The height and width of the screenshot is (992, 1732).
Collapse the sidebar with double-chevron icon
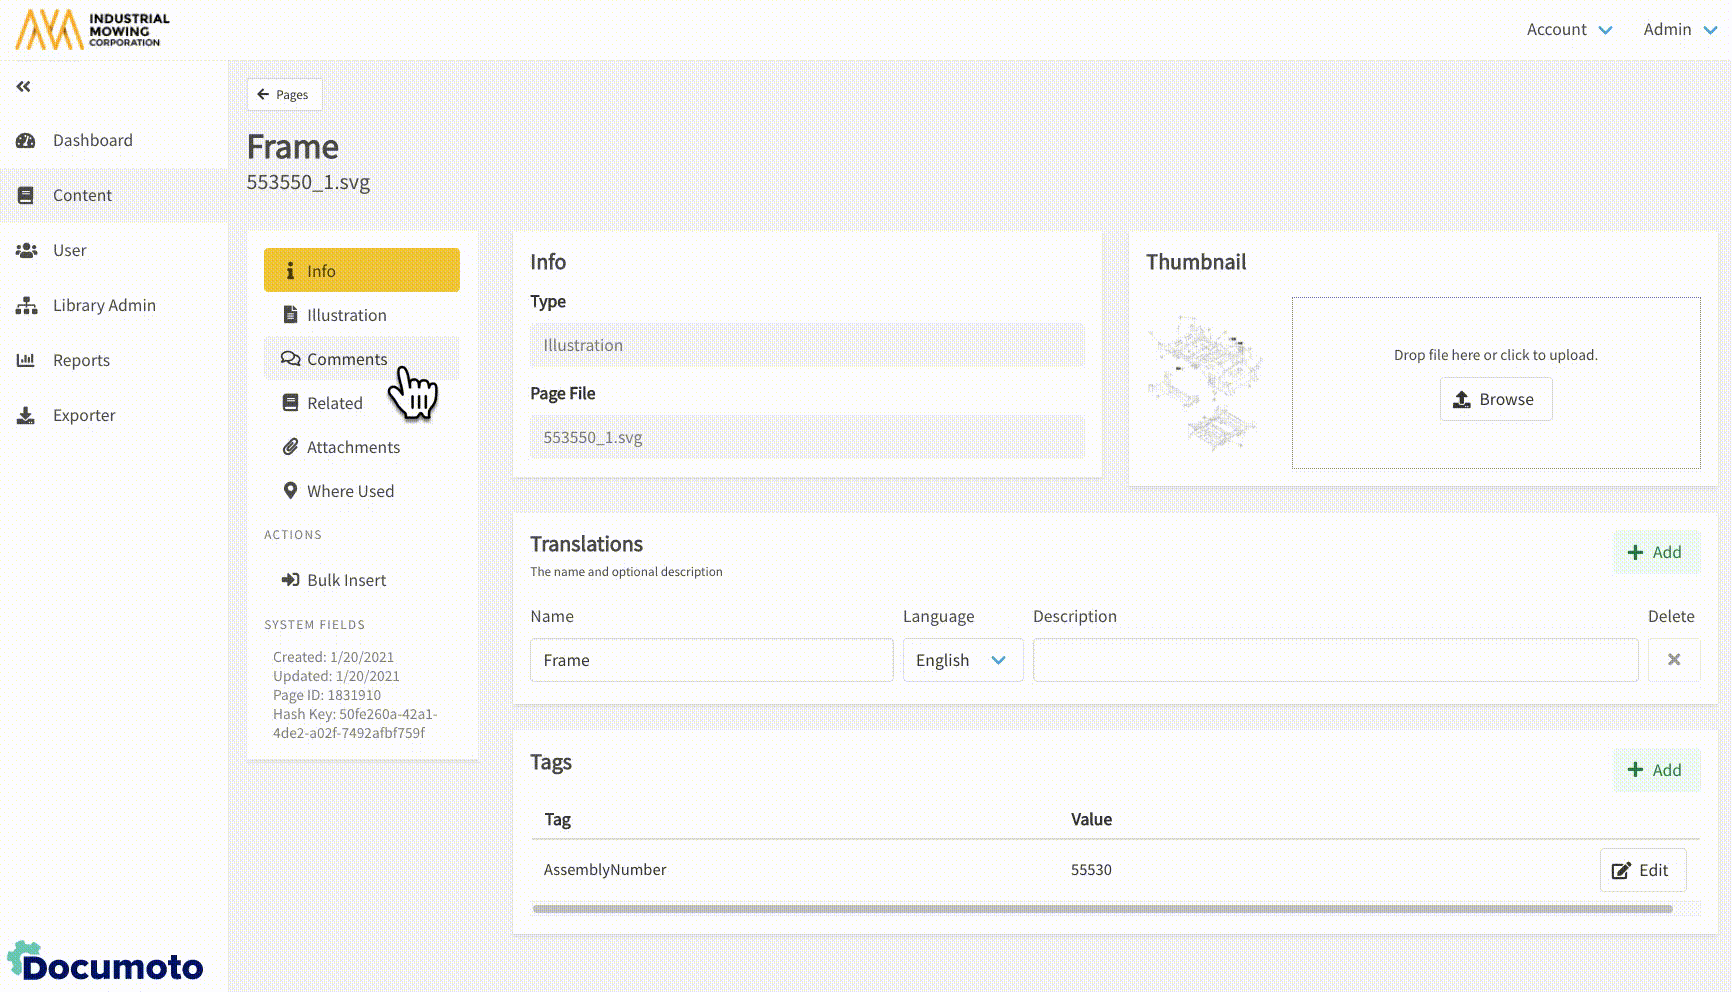coord(23,87)
